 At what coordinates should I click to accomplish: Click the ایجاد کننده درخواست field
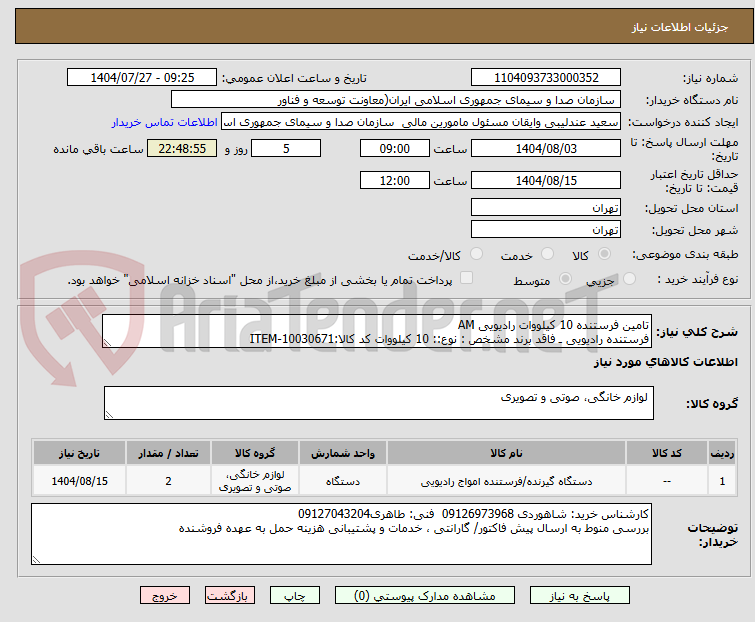click(421, 122)
